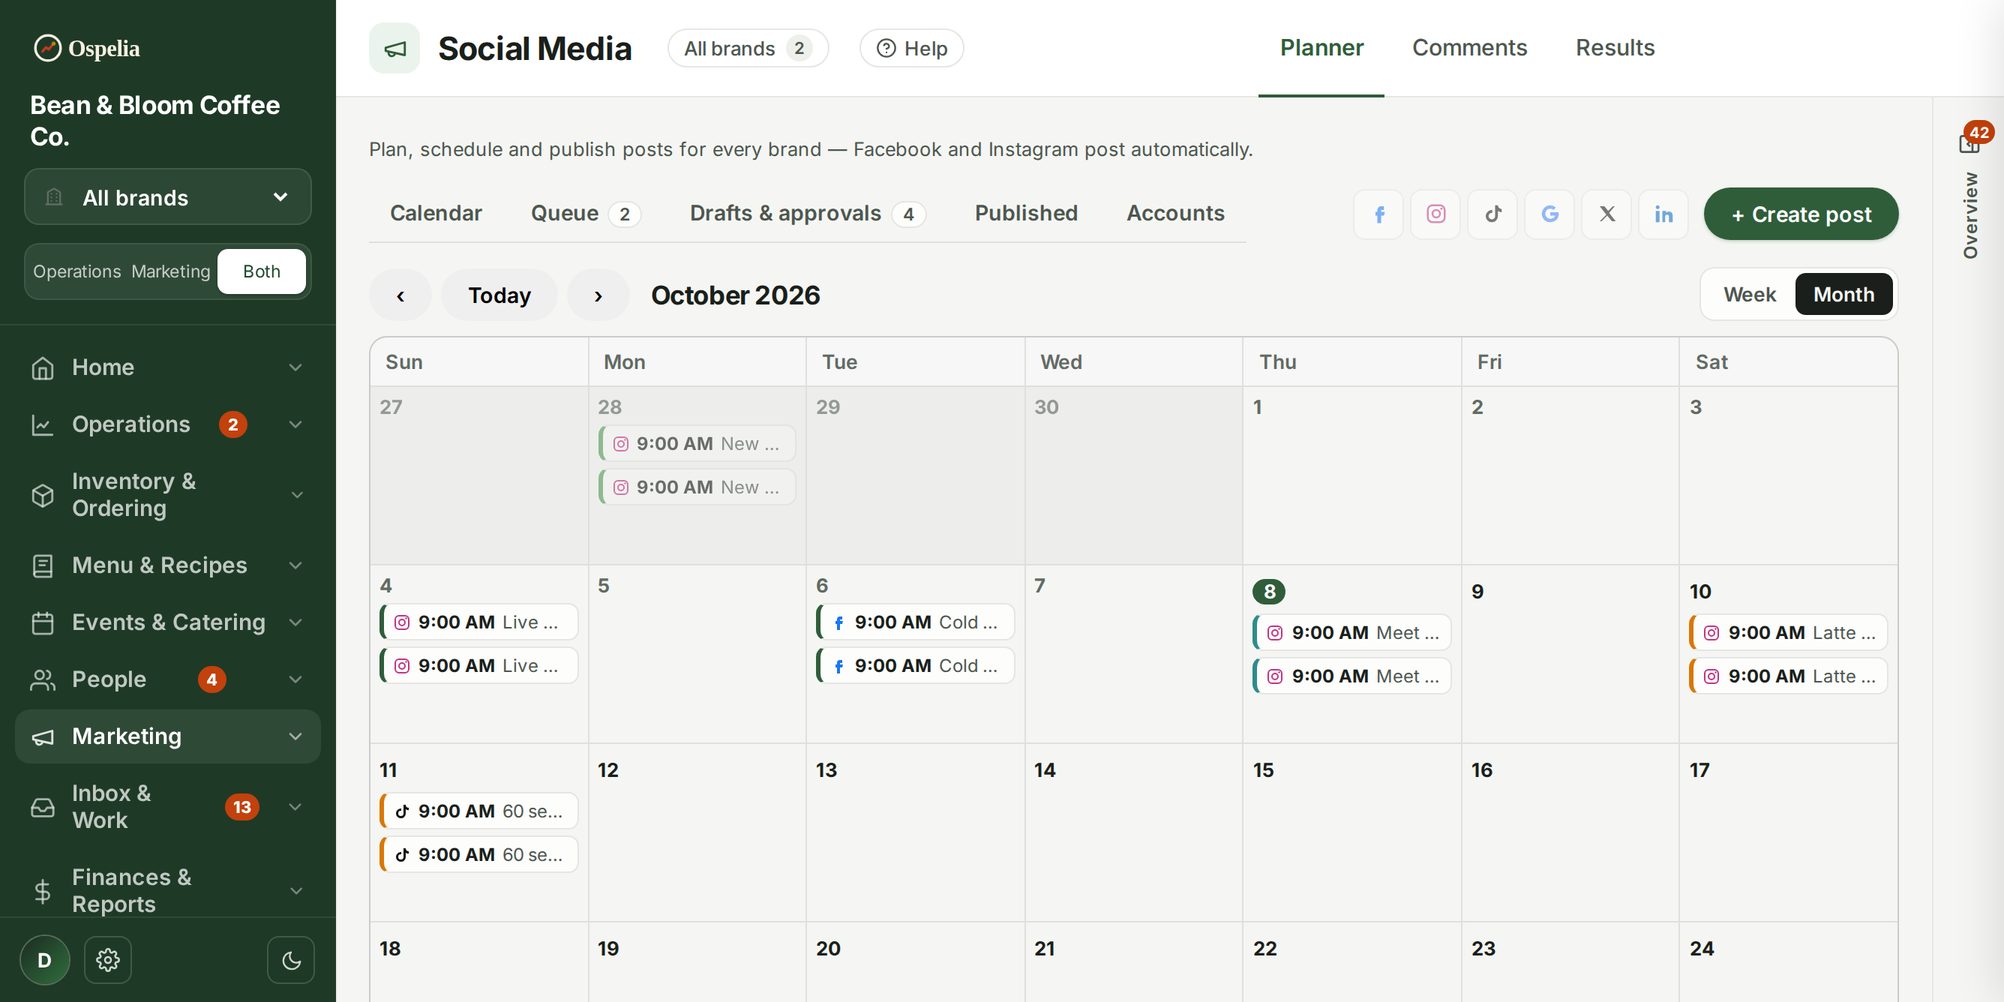Screen dimensions: 2004x1002
Task: Open Home section icon in sidebar
Action: (x=43, y=368)
